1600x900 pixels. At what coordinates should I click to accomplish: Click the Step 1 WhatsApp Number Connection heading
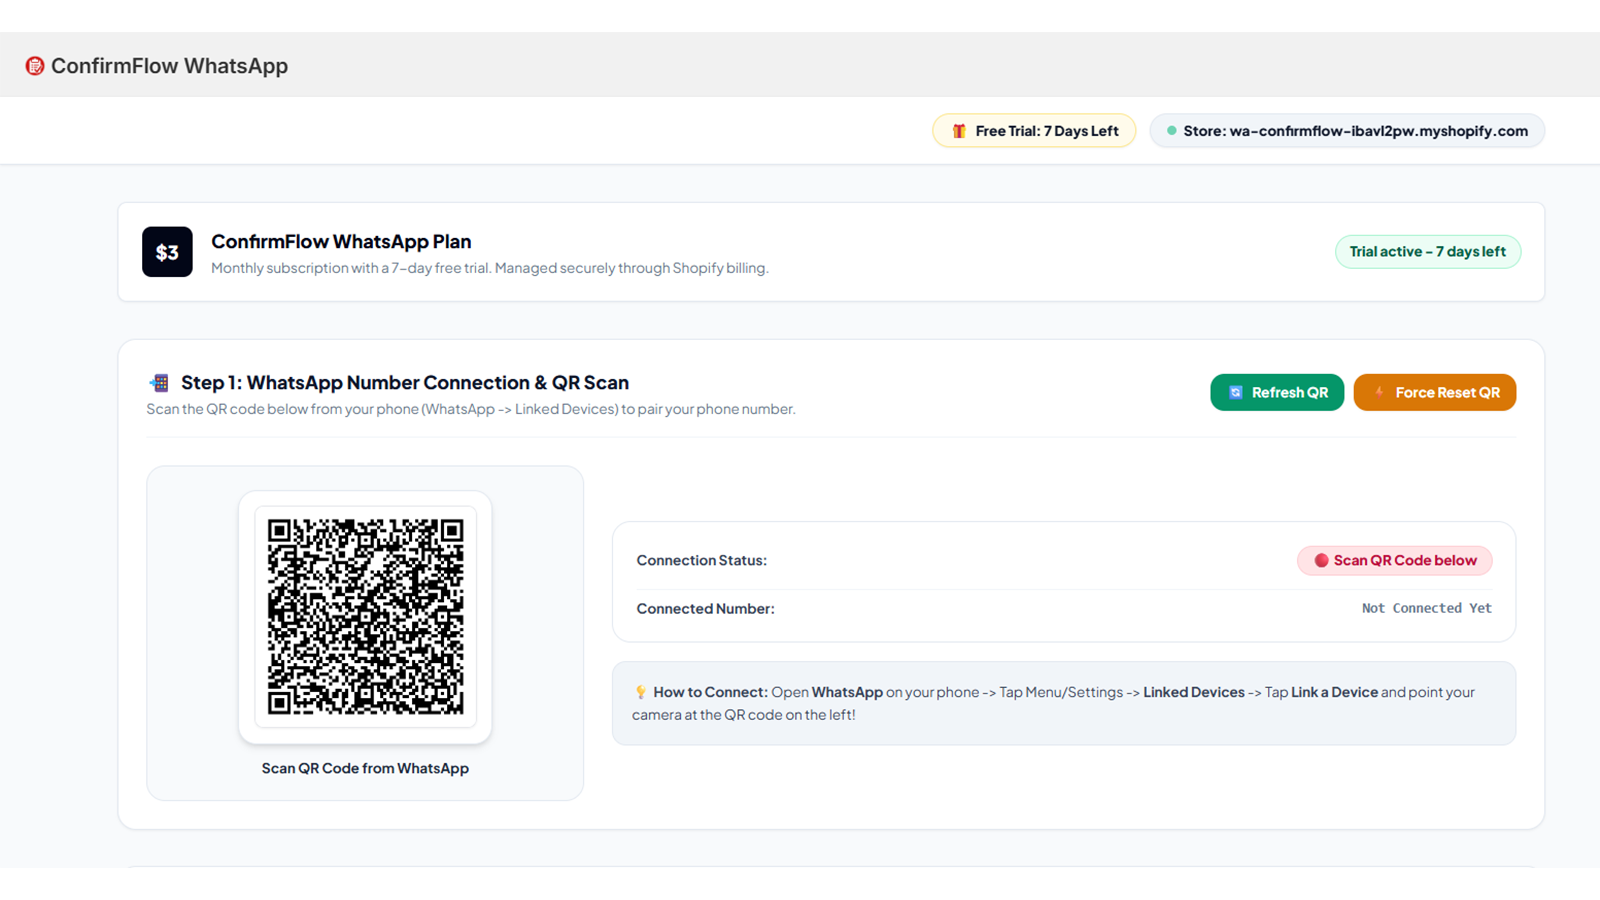click(x=405, y=383)
